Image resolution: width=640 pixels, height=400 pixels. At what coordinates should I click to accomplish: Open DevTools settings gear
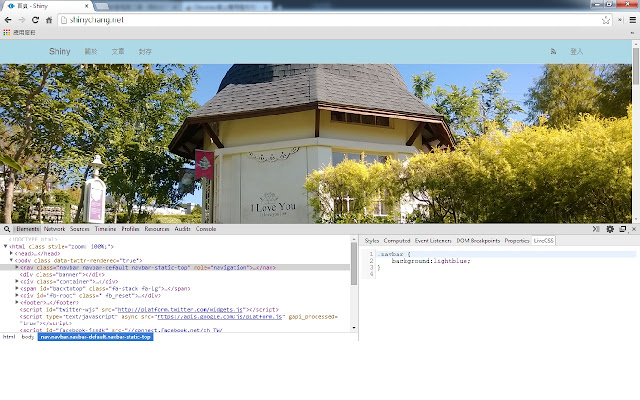[x=610, y=229]
